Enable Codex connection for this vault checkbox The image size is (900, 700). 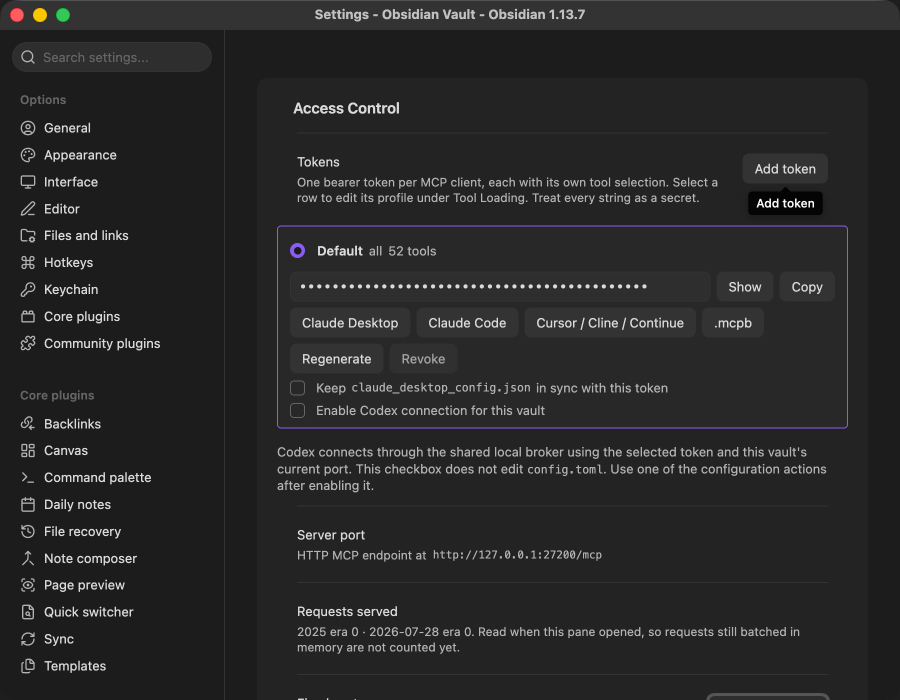tap(297, 410)
